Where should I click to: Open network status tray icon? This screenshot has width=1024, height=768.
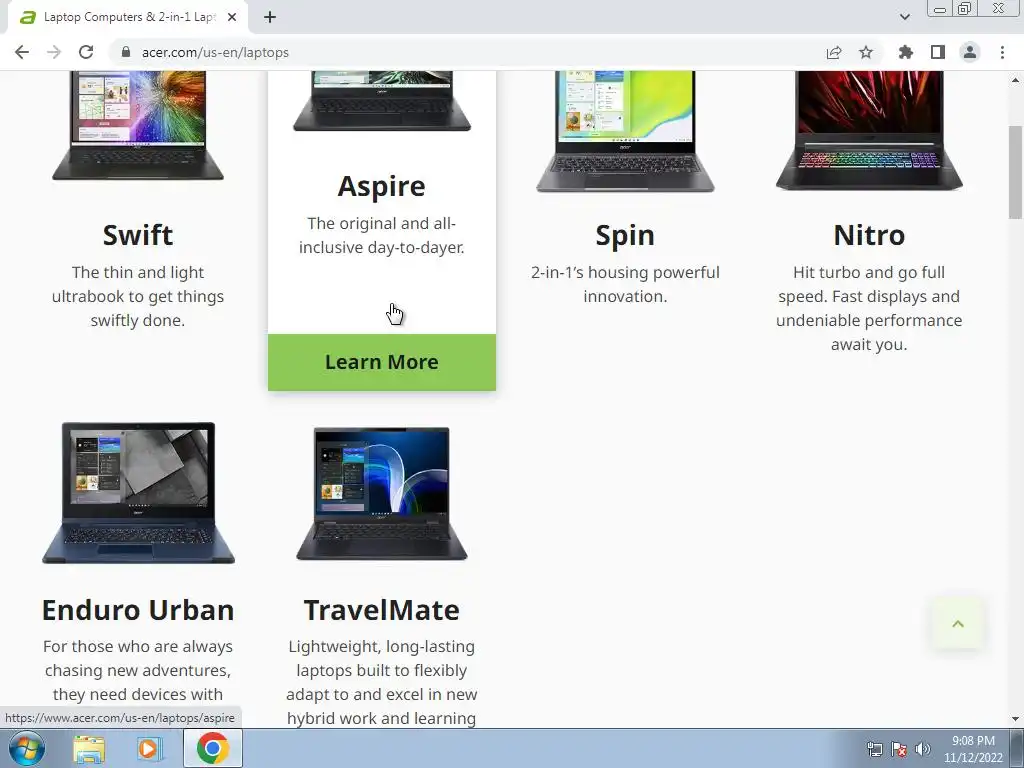point(874,749)
